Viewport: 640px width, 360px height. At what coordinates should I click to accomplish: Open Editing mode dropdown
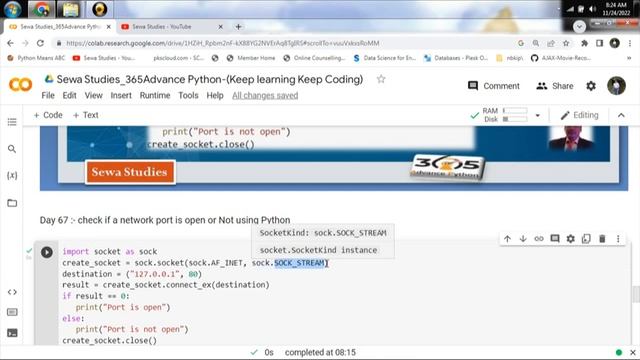click(x=580, y=116)
